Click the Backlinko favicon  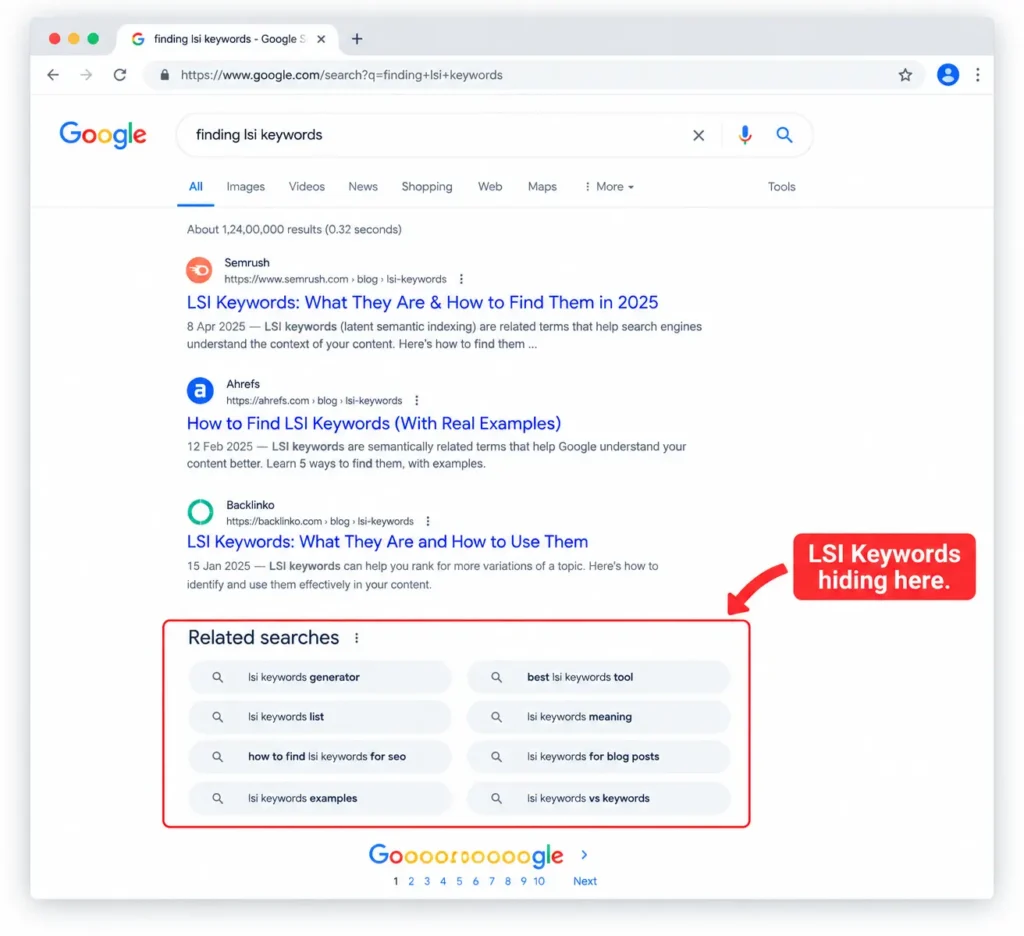[x=200, y=512]
